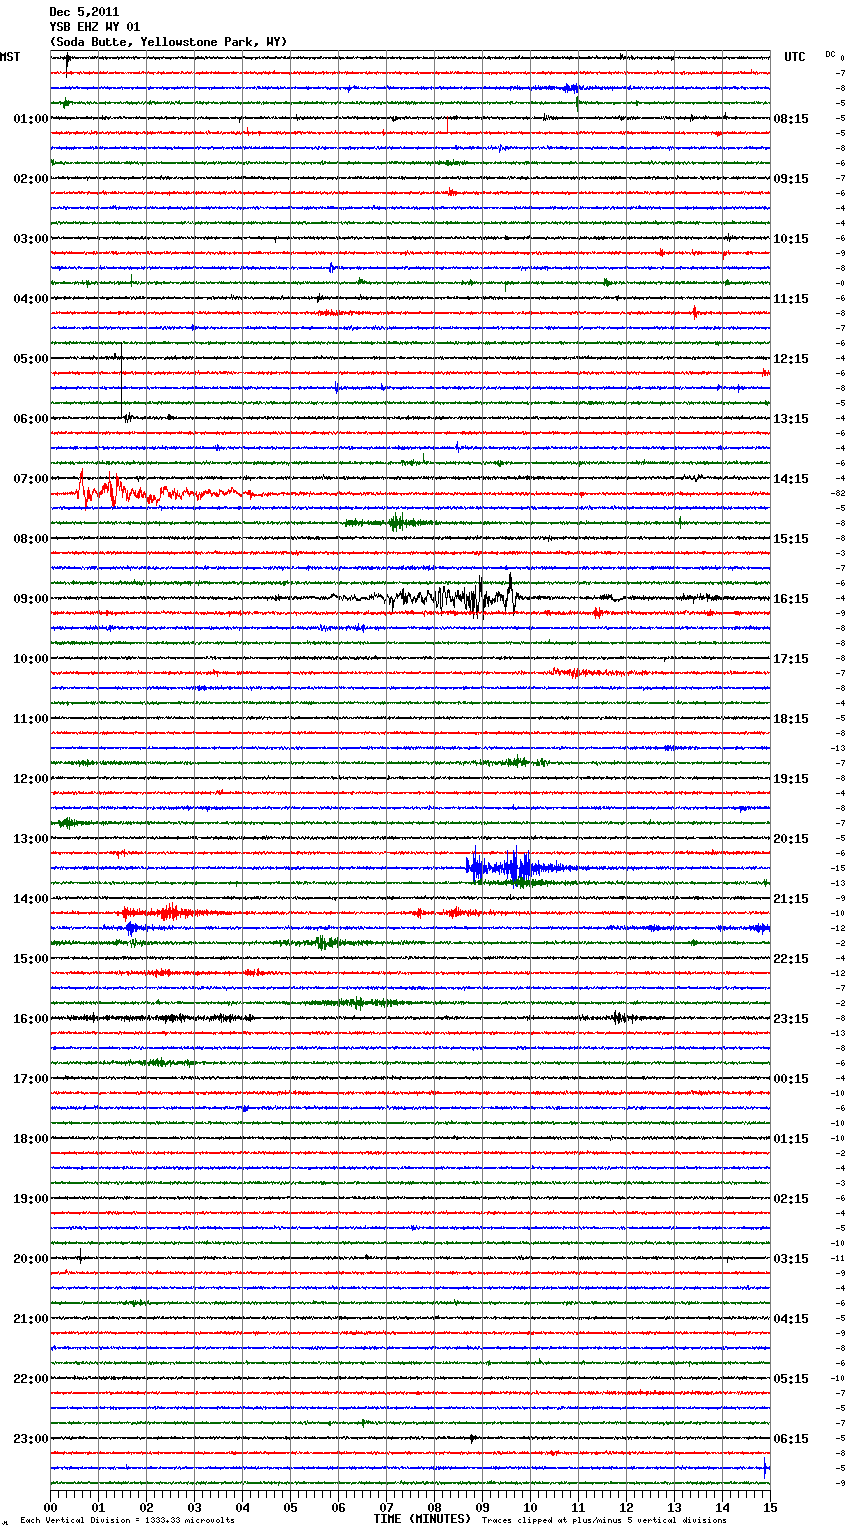Screen dimensions: 850x1534
Task: Click the "UTC" axis header
Action: [795, 57]
